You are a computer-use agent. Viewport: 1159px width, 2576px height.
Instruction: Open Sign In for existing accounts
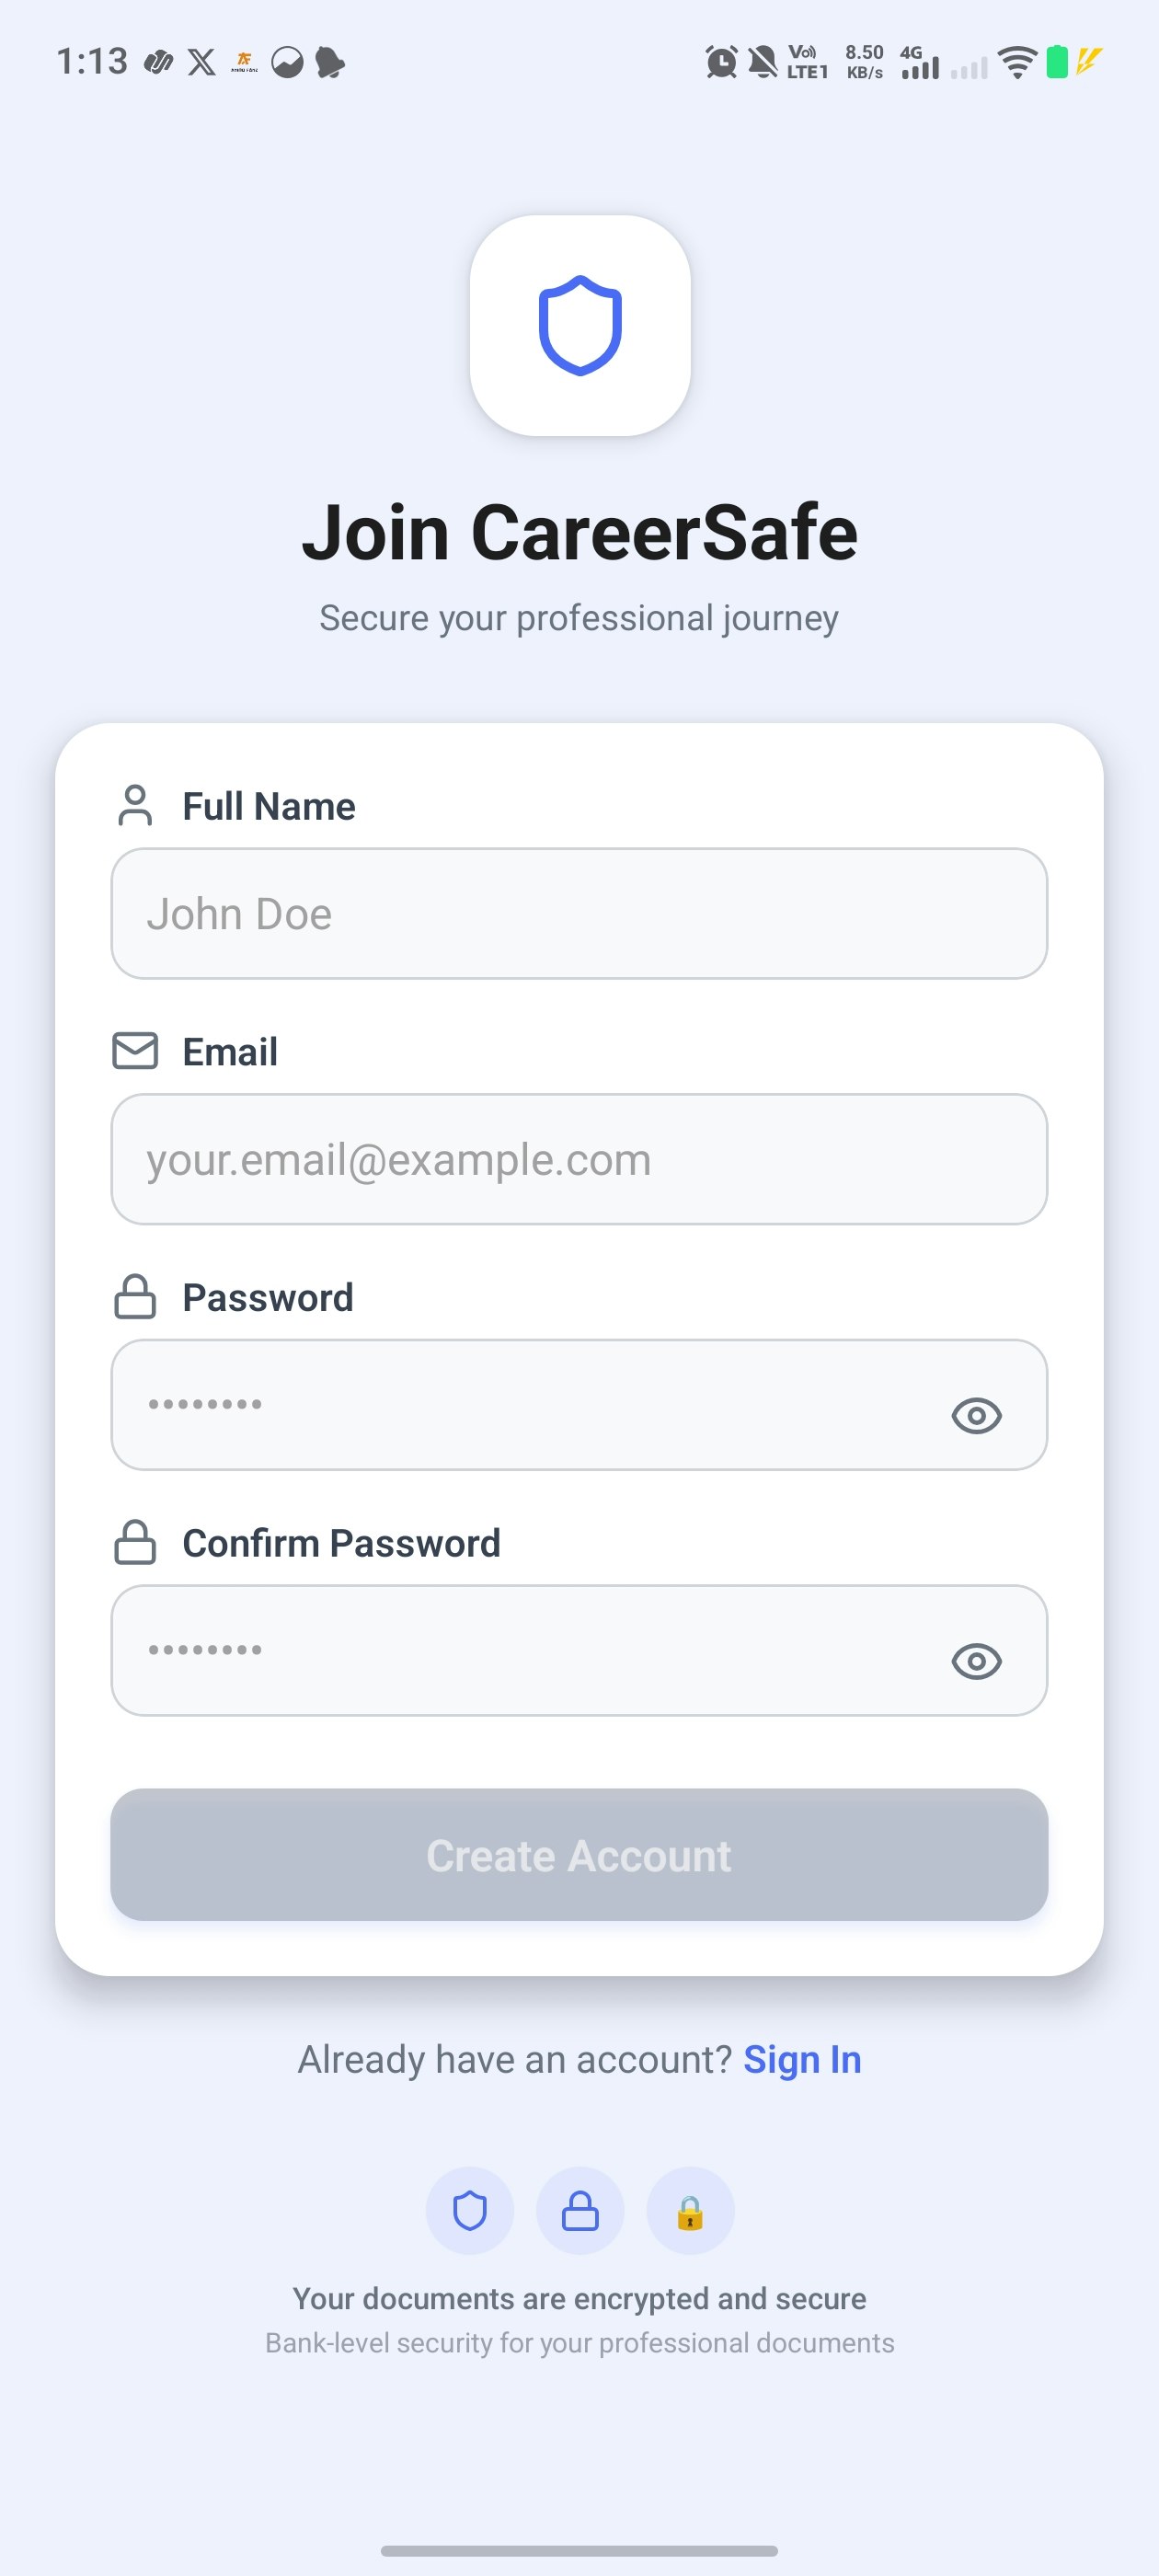coord(802,2059)
